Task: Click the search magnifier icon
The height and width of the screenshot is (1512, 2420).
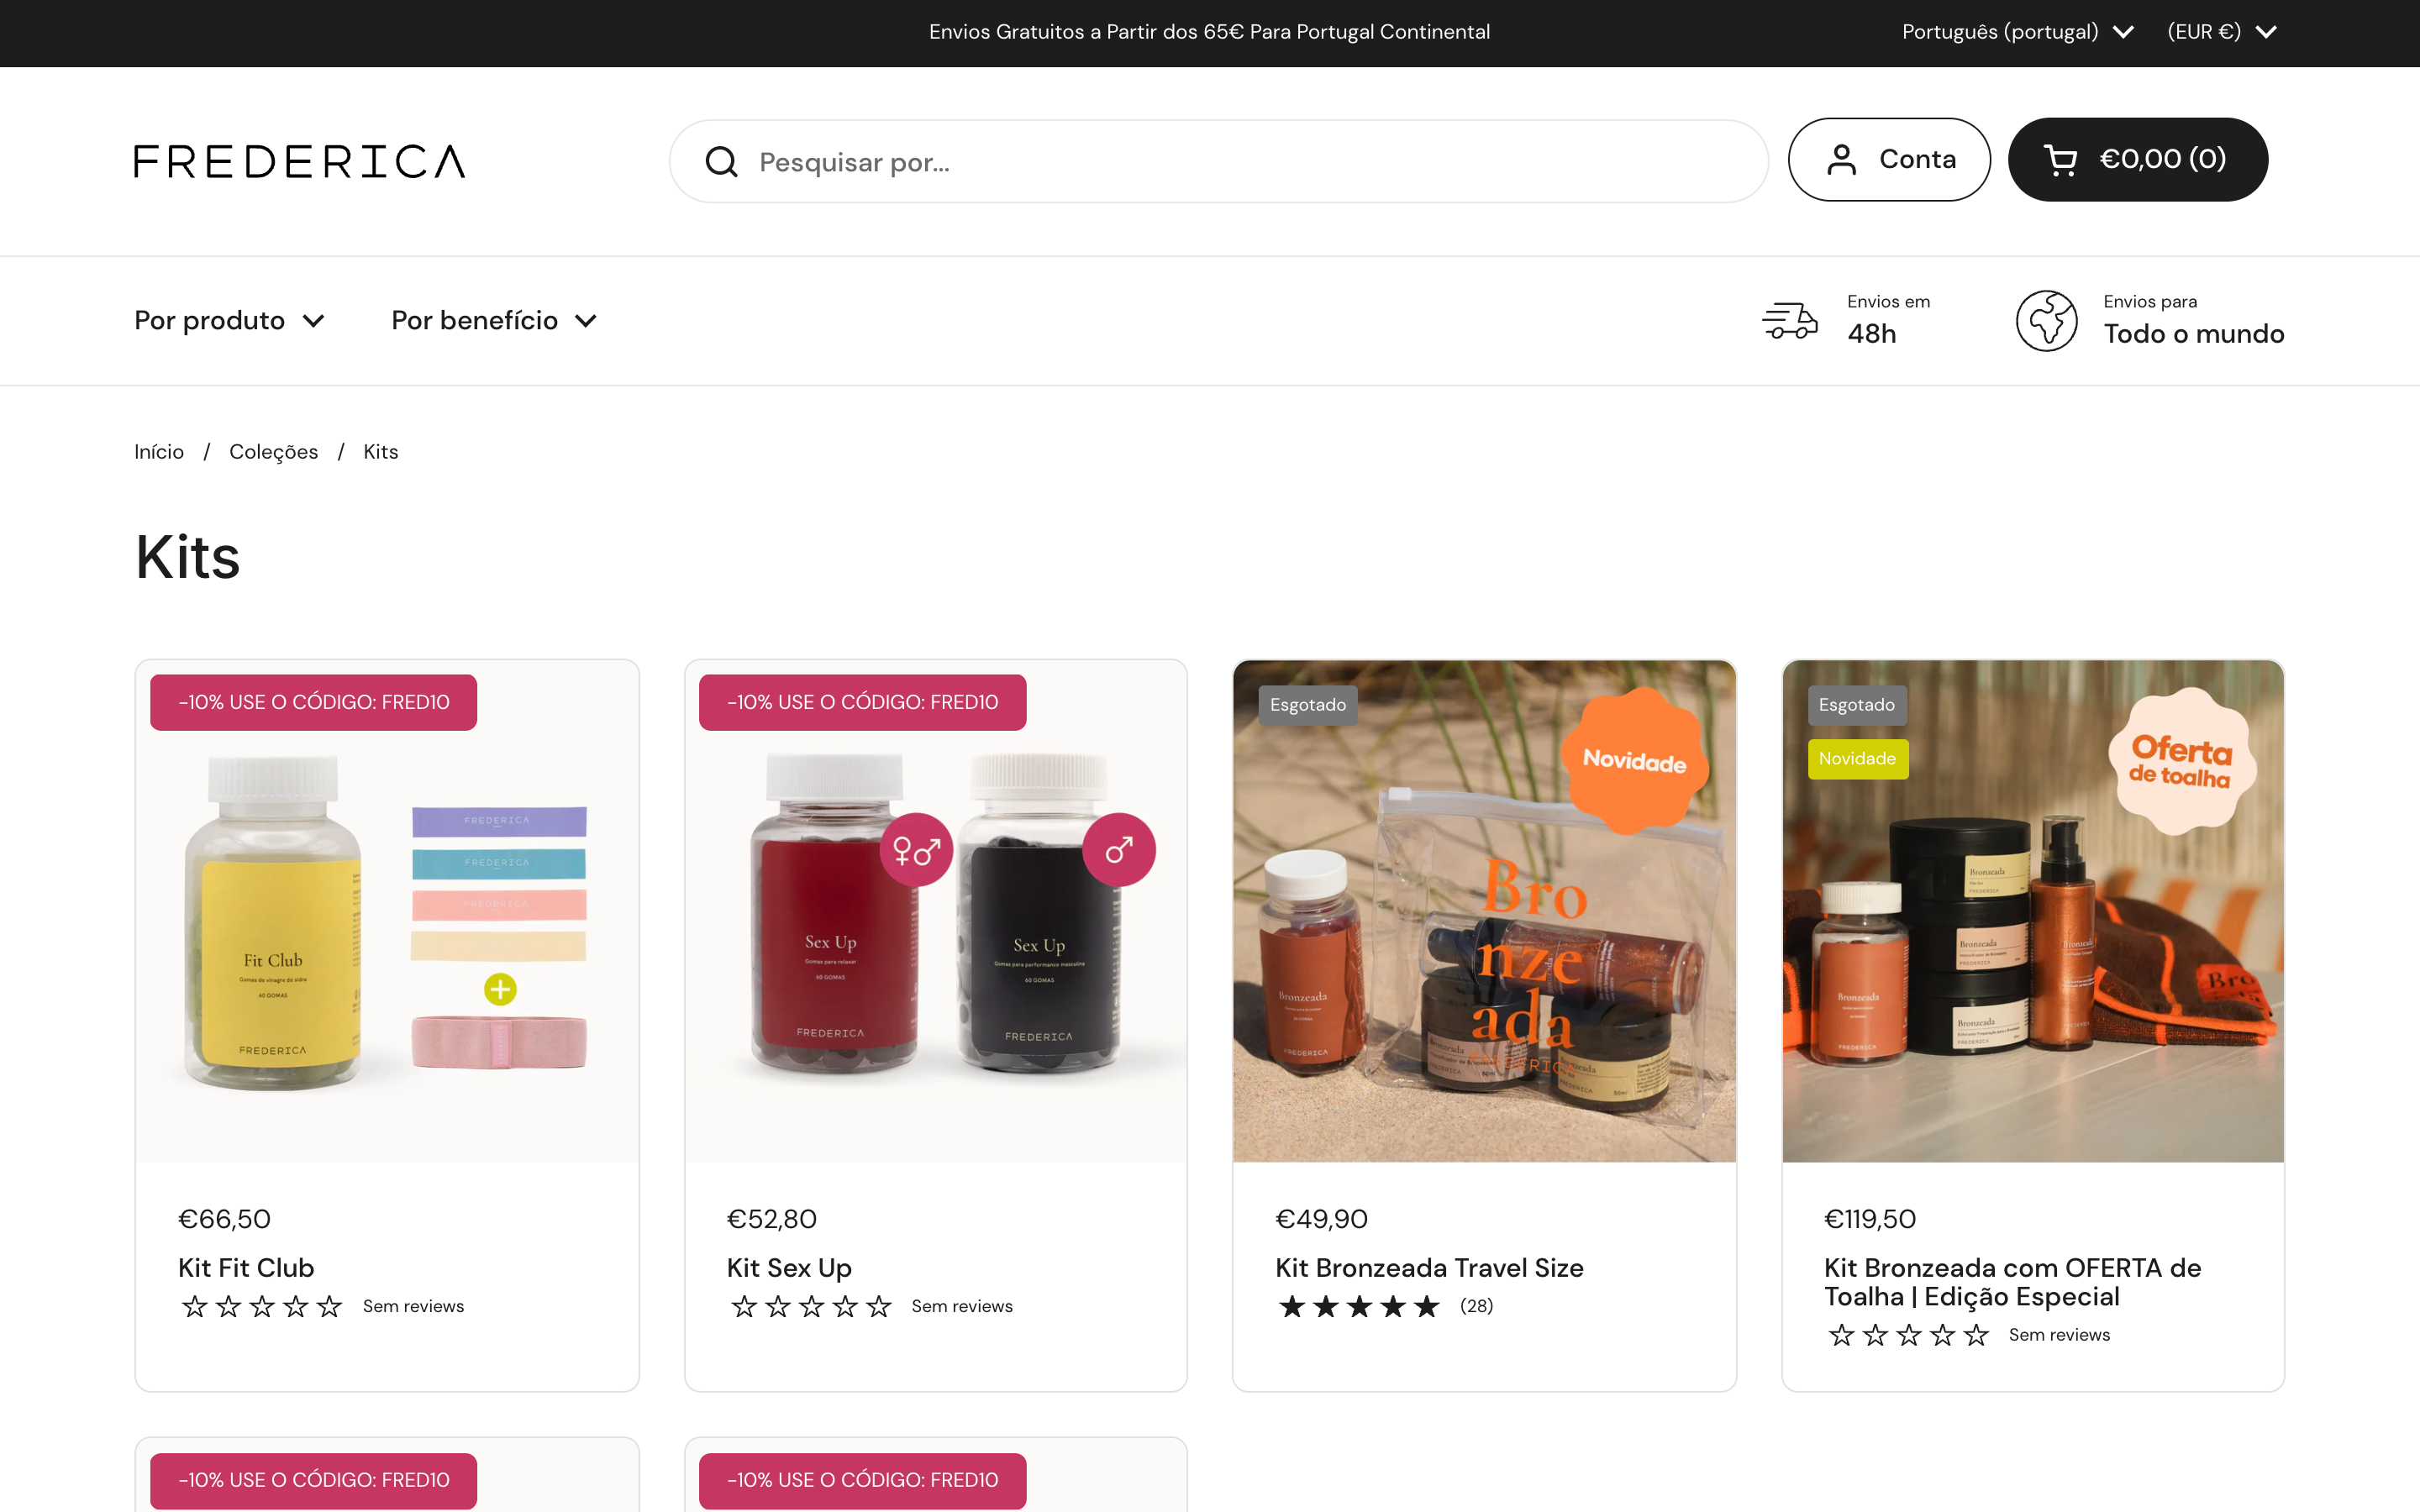Action: [x=721, y=161]
